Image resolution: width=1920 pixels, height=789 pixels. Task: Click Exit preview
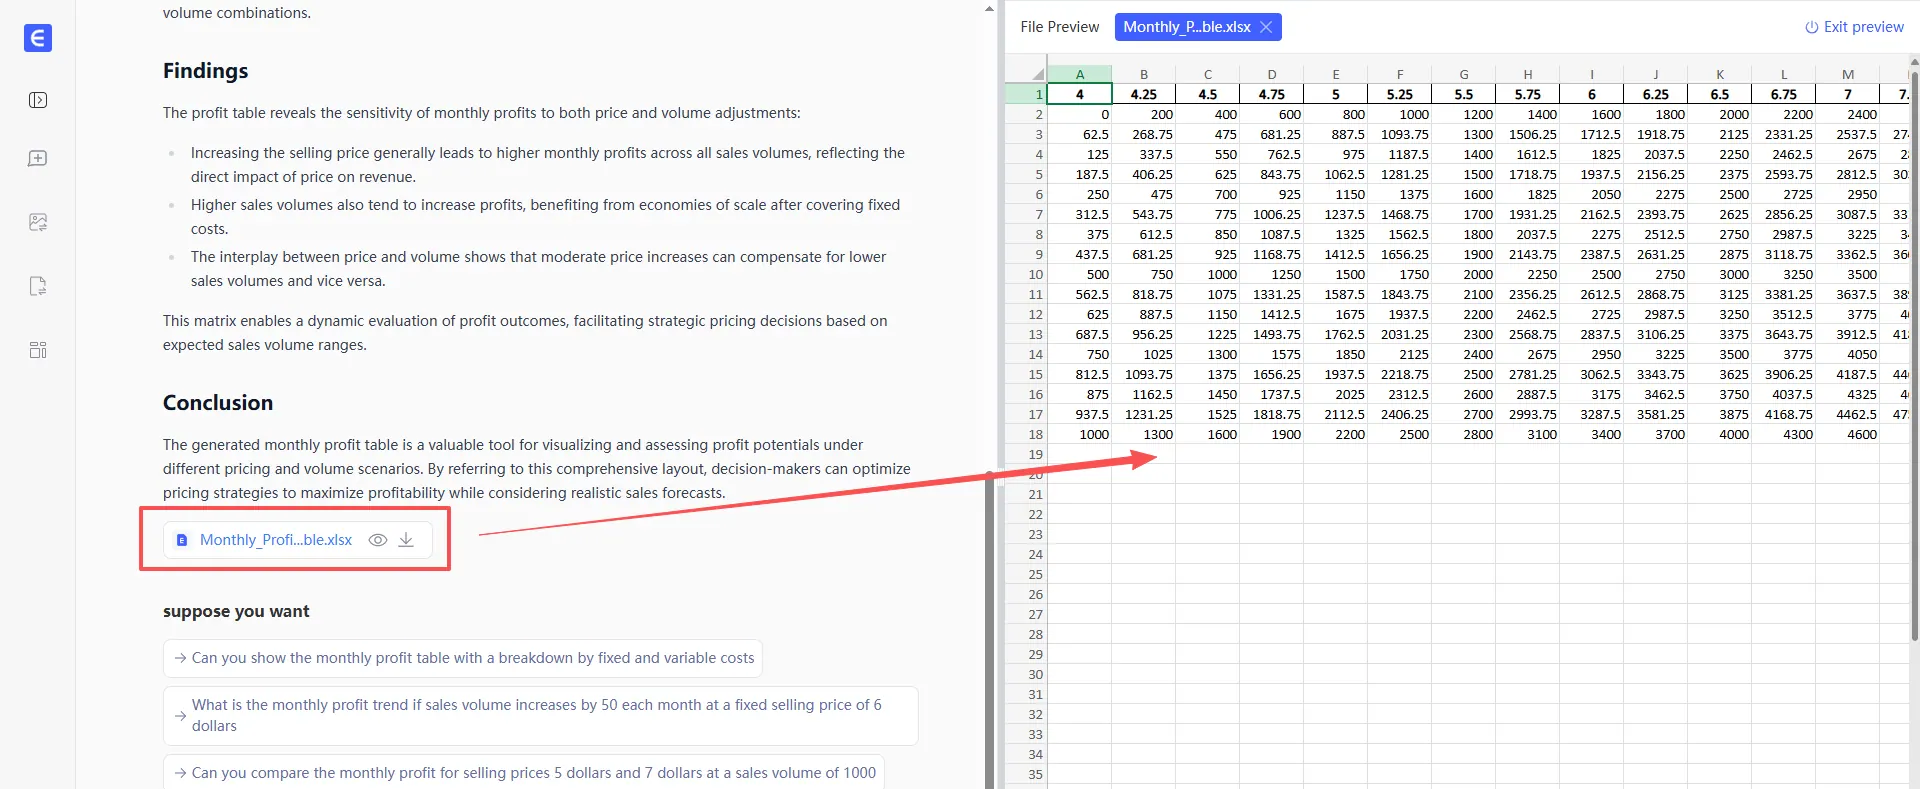1854,27
